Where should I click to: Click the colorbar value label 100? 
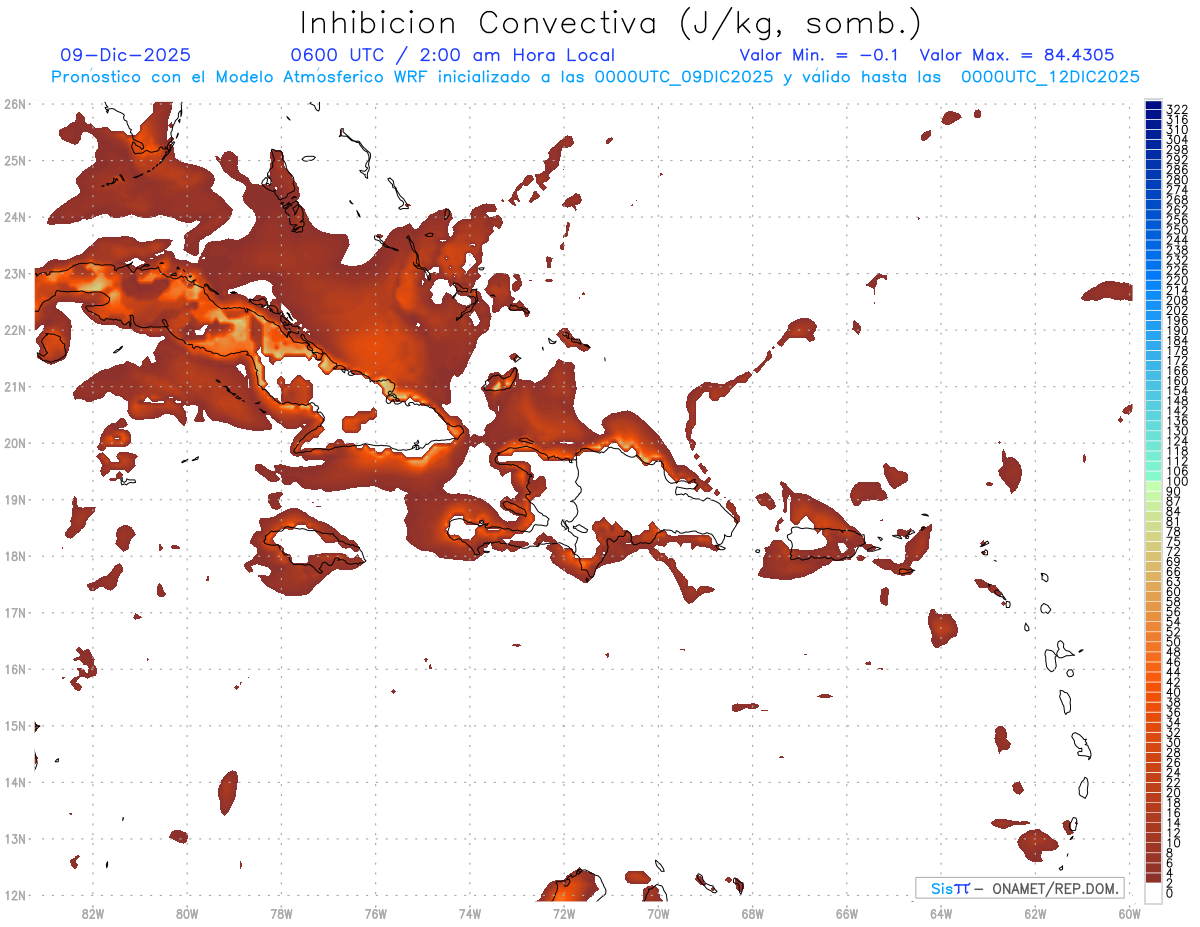pos(1177,481)
